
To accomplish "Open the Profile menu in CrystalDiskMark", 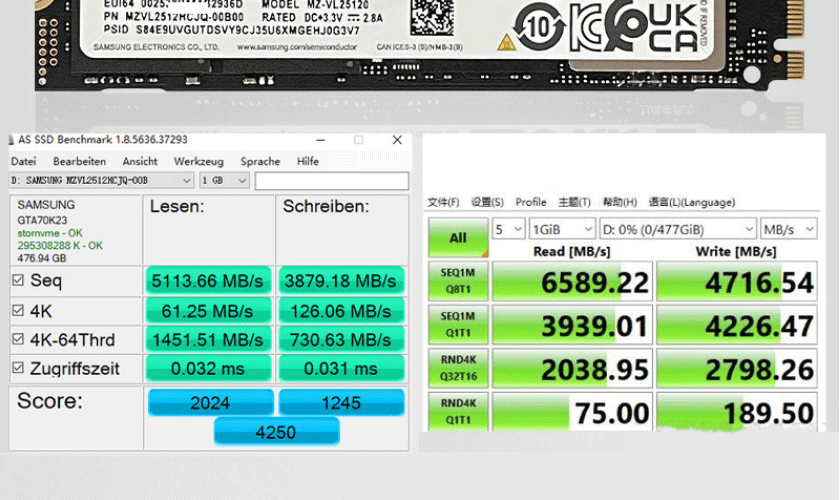I will (531, 202).
